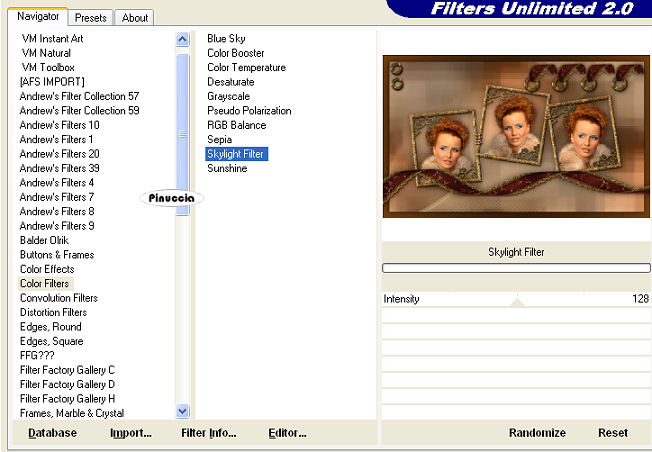Select Pseudo Polarization filter

pos(249,111)
